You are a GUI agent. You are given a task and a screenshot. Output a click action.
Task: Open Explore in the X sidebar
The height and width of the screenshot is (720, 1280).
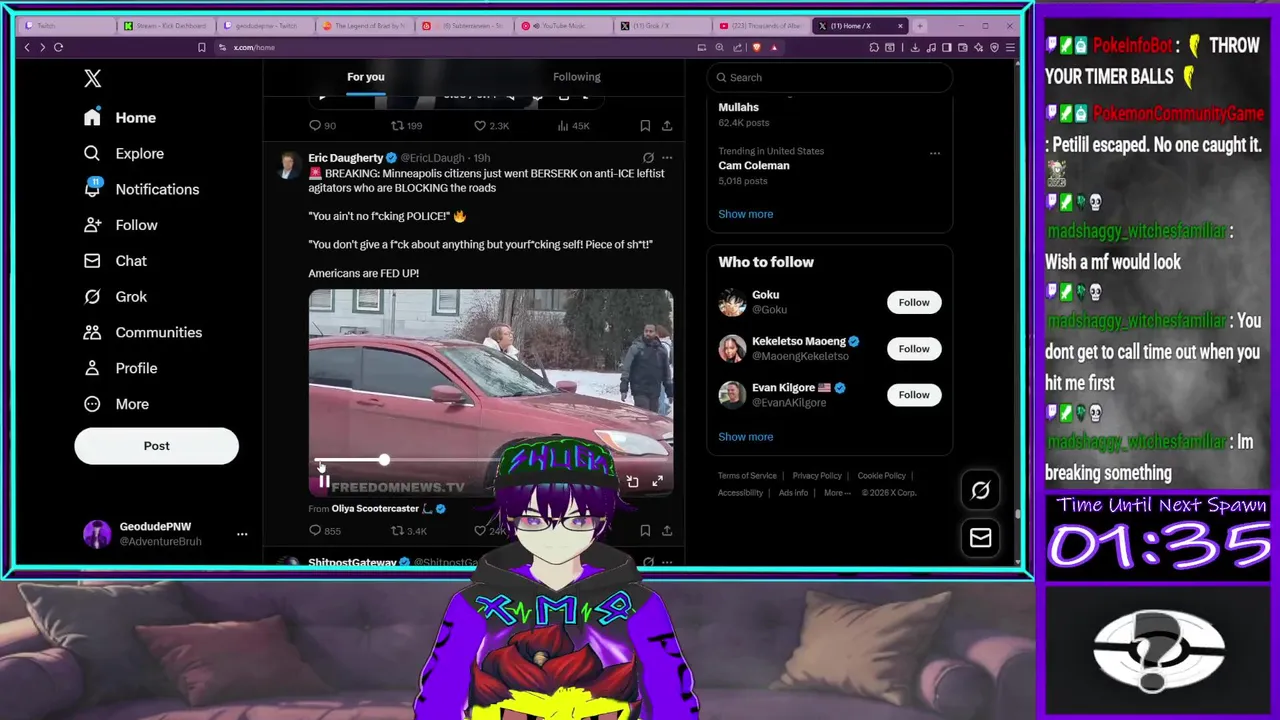point(124,153)
